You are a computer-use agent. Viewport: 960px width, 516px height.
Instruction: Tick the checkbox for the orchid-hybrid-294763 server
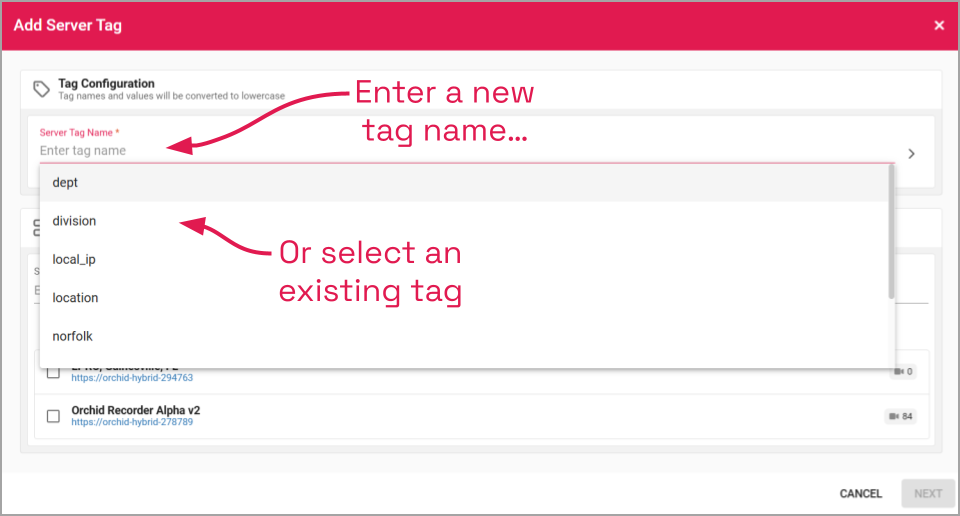coord(53,374)
